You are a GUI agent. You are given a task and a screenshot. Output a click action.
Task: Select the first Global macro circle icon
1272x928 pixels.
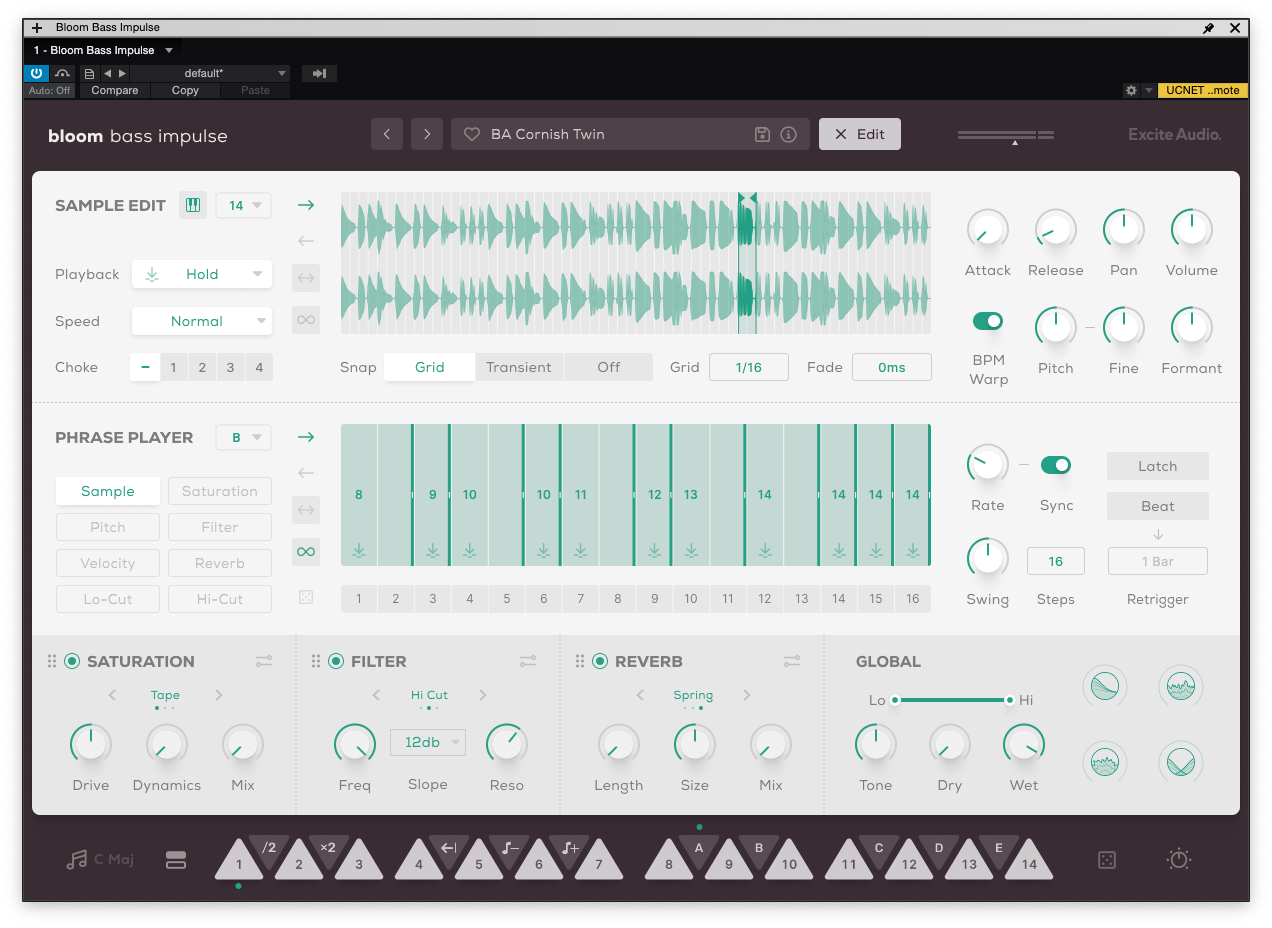pos(1105,687)
